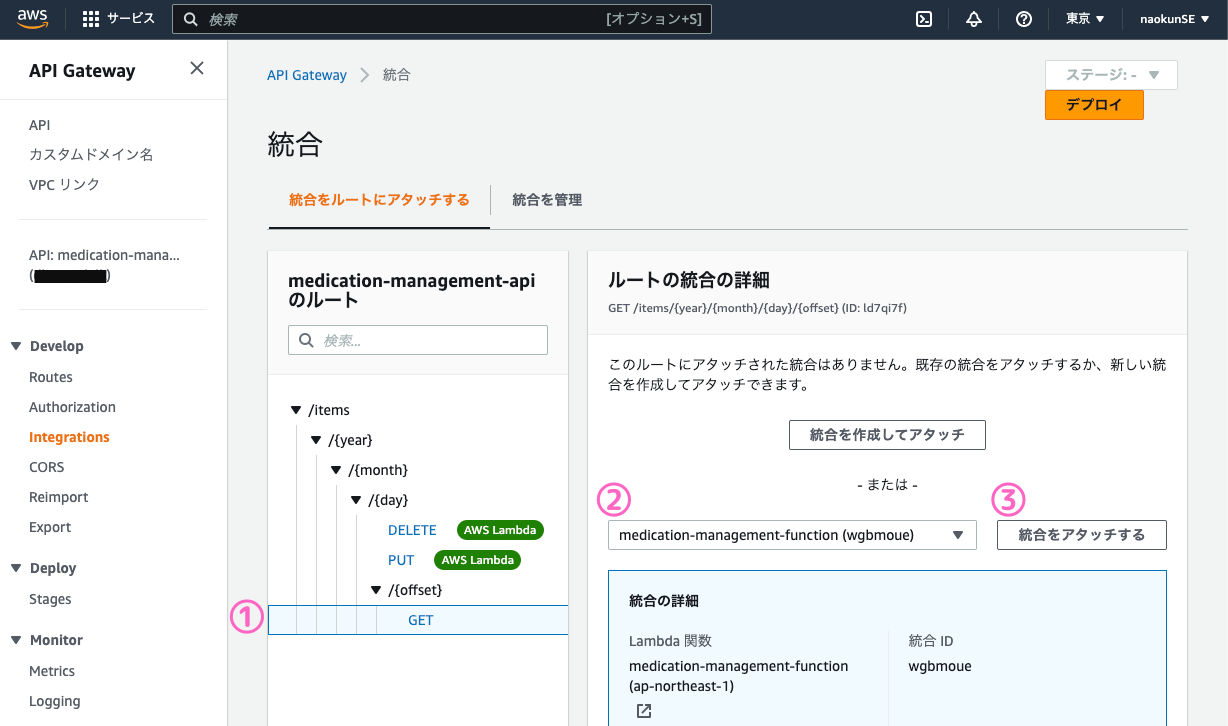Open Metrics in the sidebar

tap(52, 671)
